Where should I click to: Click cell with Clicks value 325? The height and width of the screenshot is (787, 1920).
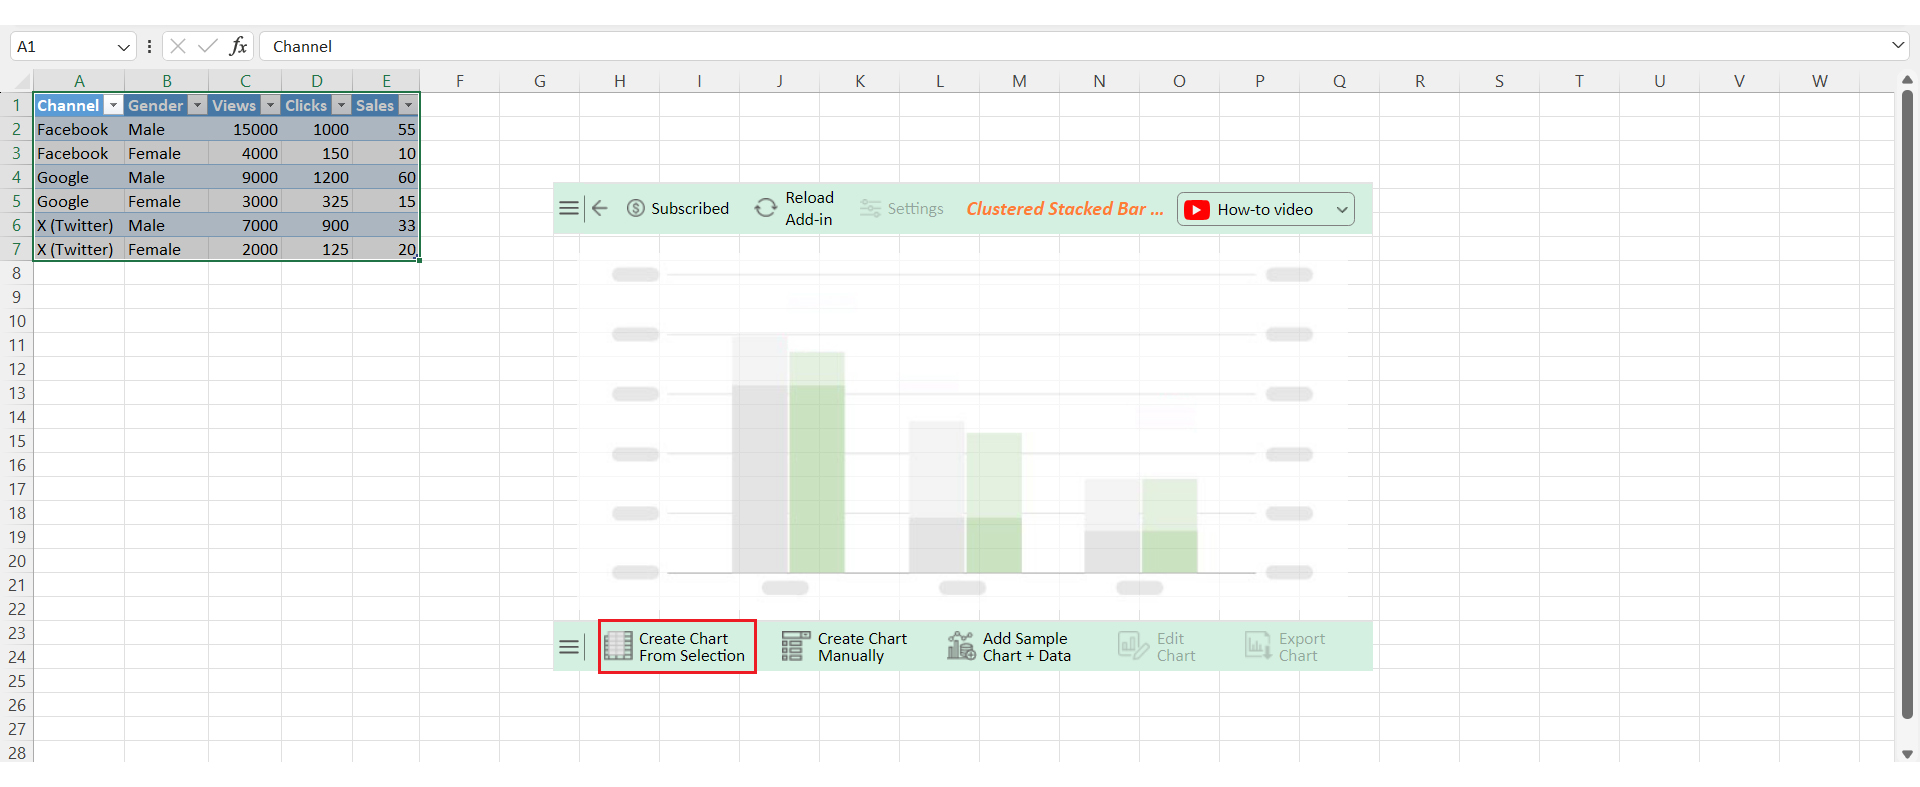317,201
